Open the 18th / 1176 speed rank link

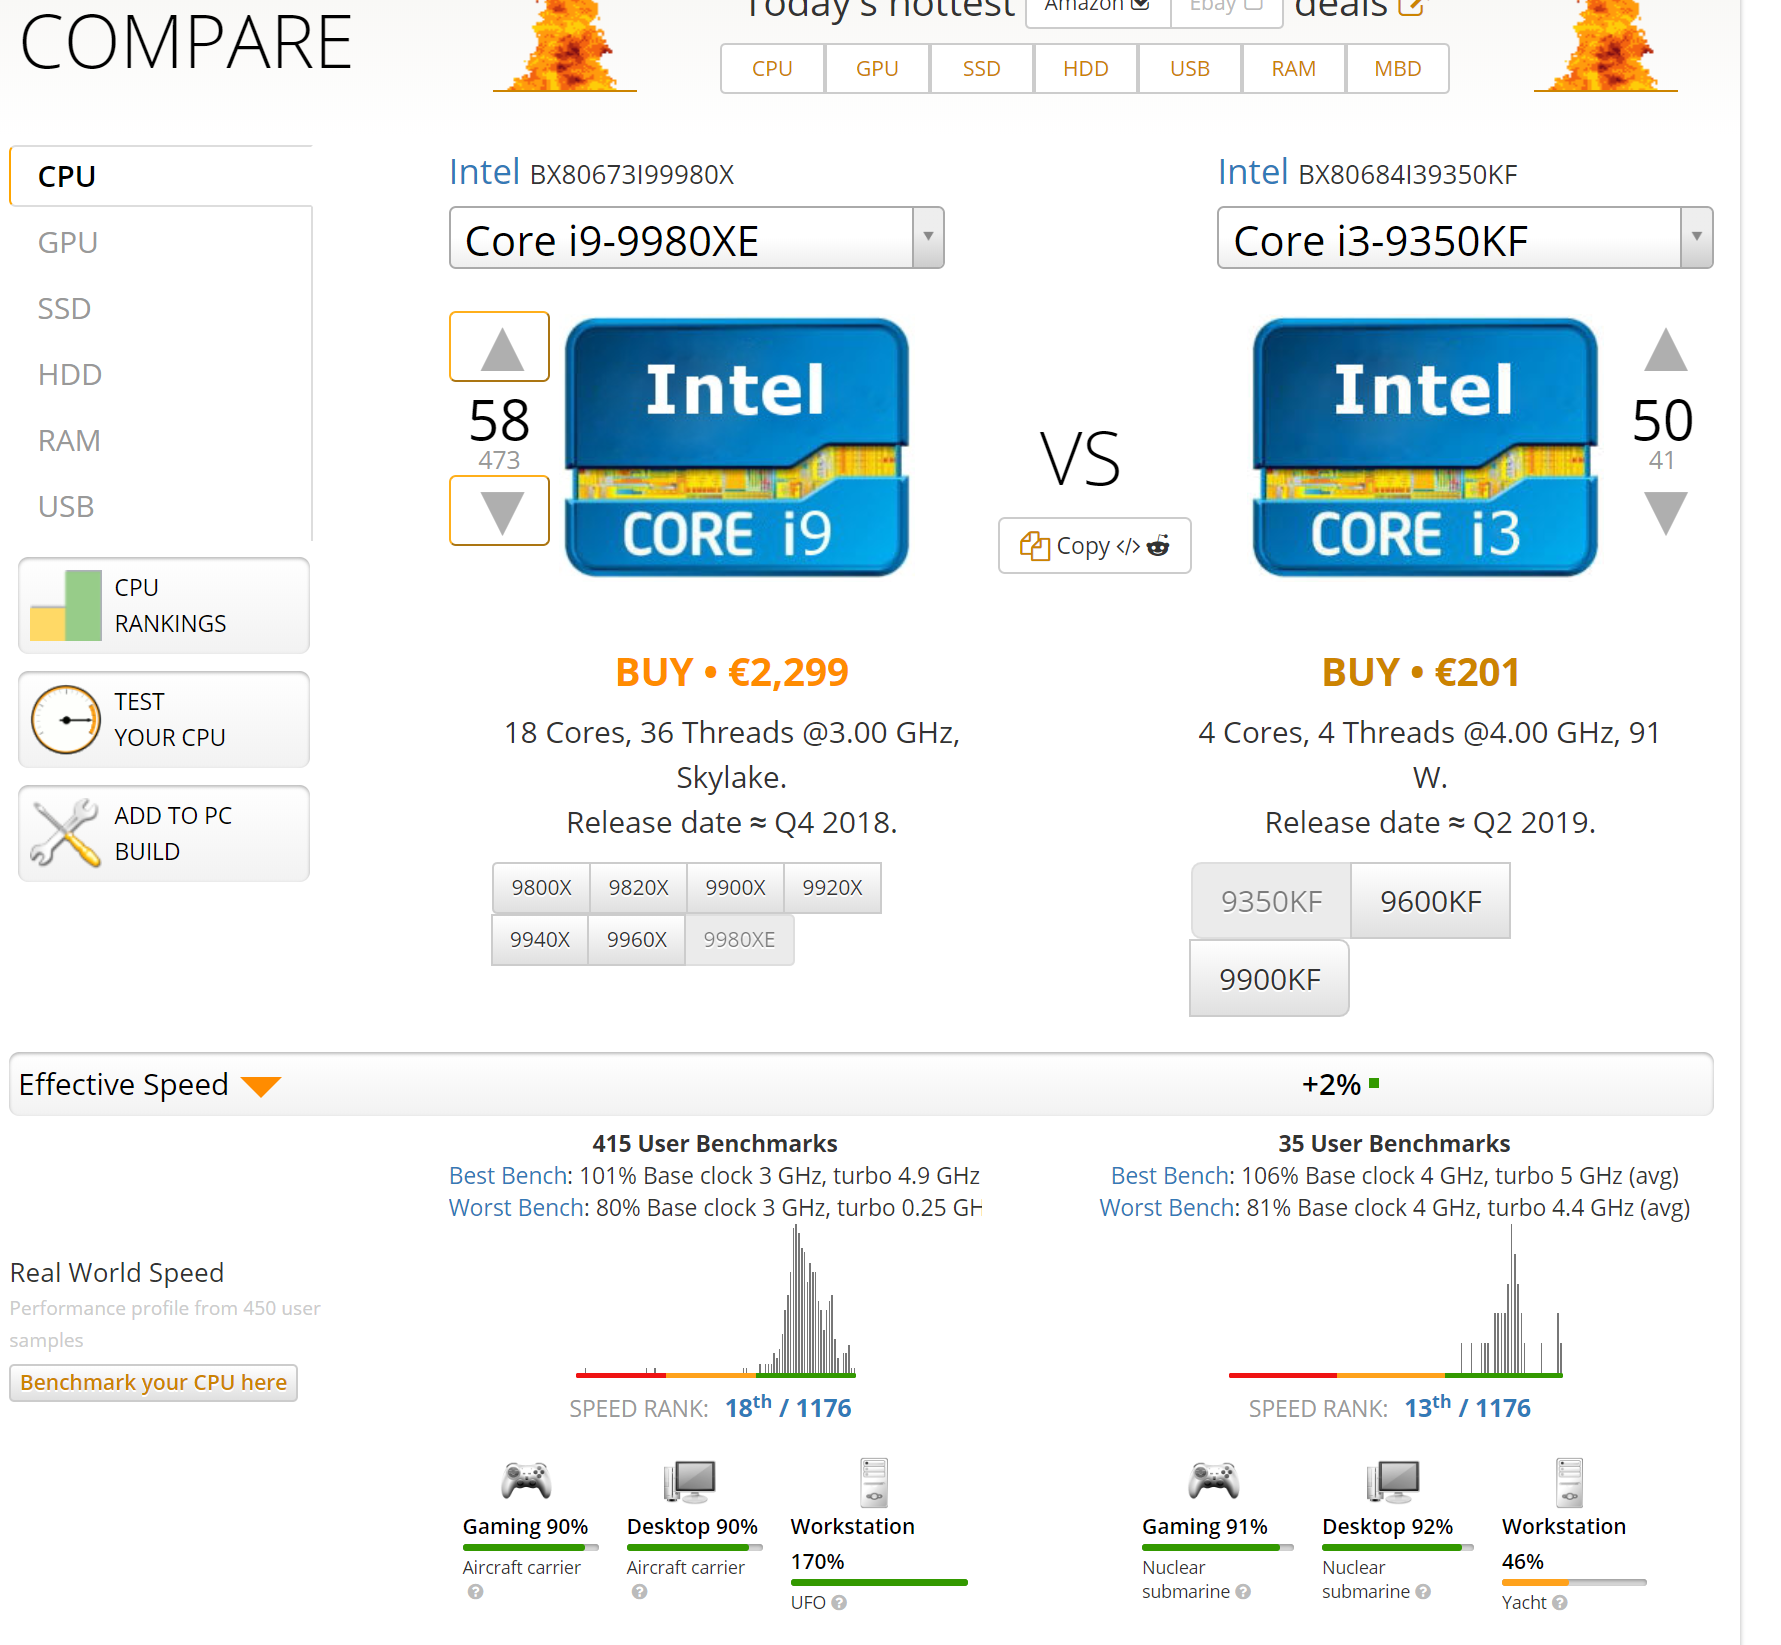coord(788,1407)
